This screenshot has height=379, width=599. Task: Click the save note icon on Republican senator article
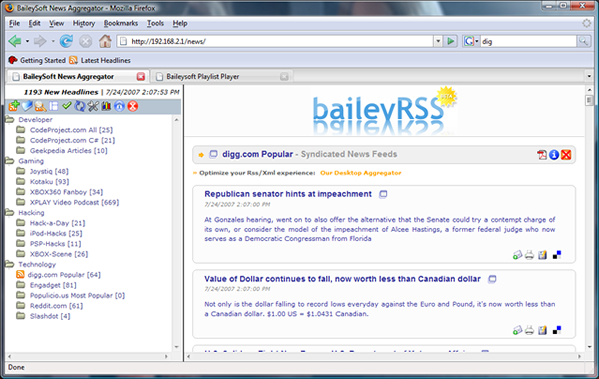click(542, 255)
